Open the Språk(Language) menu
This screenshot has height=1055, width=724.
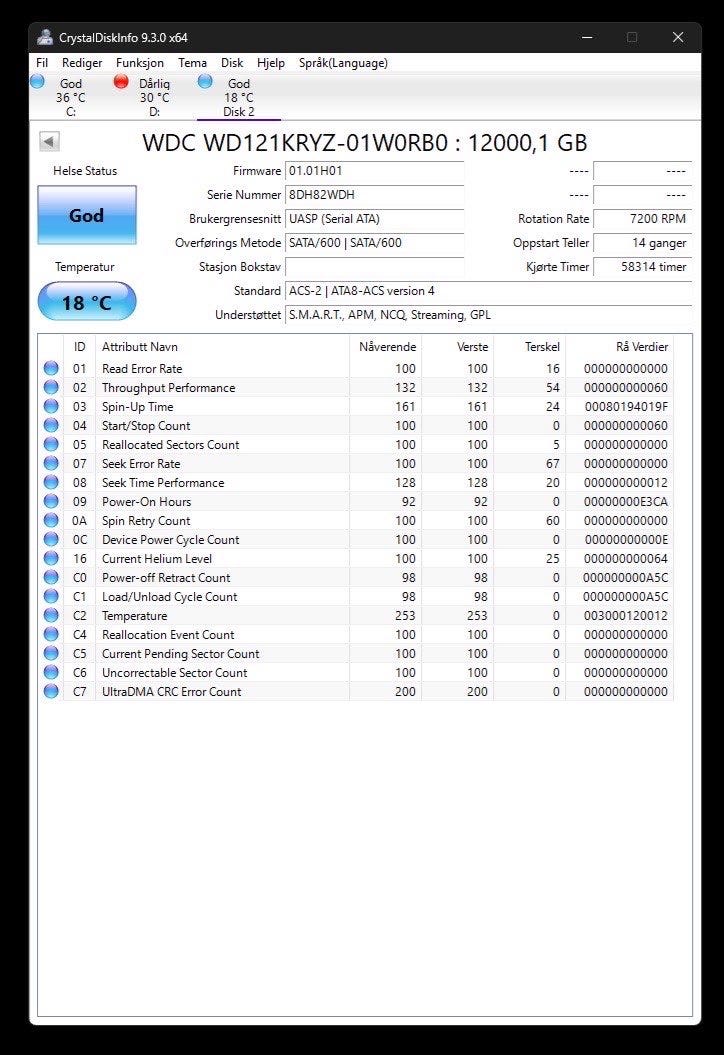(343, 63)
